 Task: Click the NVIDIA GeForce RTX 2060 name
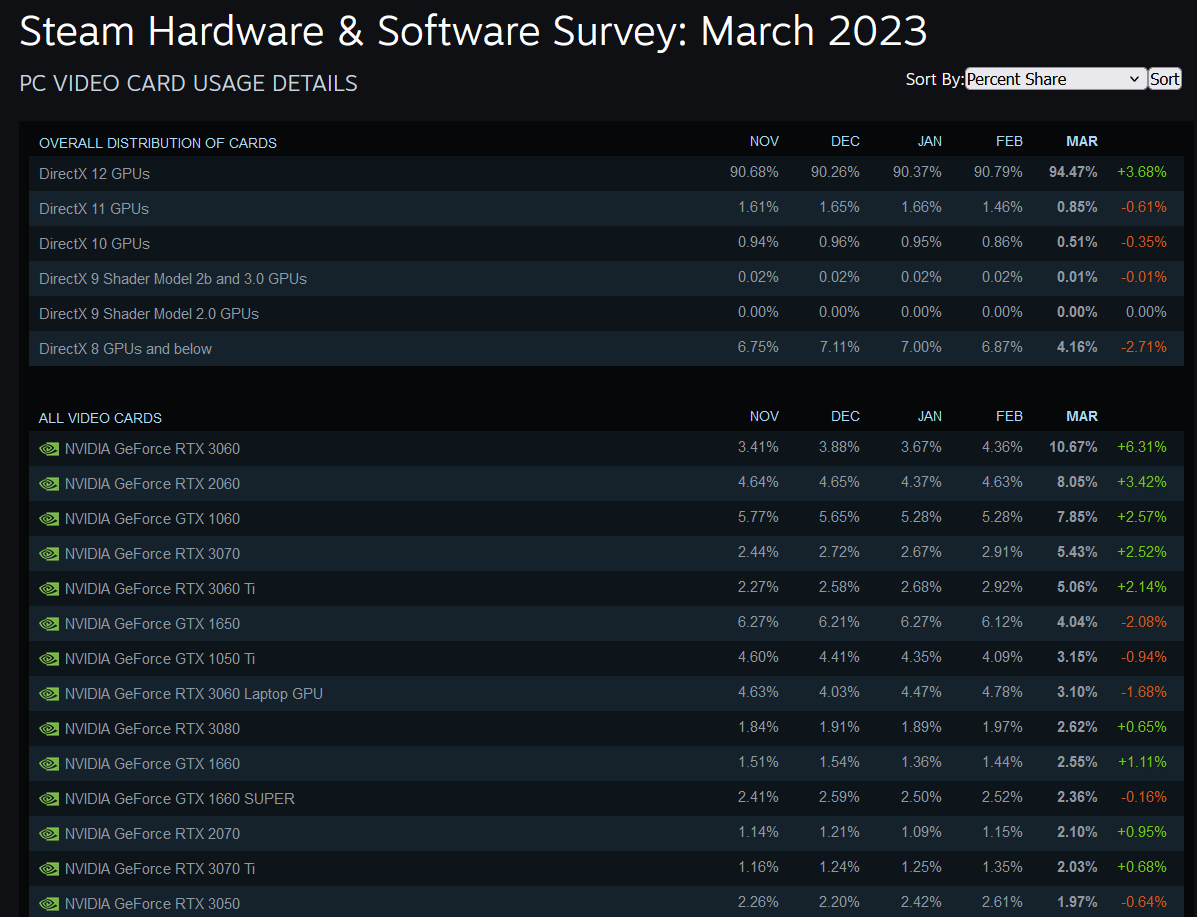(x=152, y=484)
